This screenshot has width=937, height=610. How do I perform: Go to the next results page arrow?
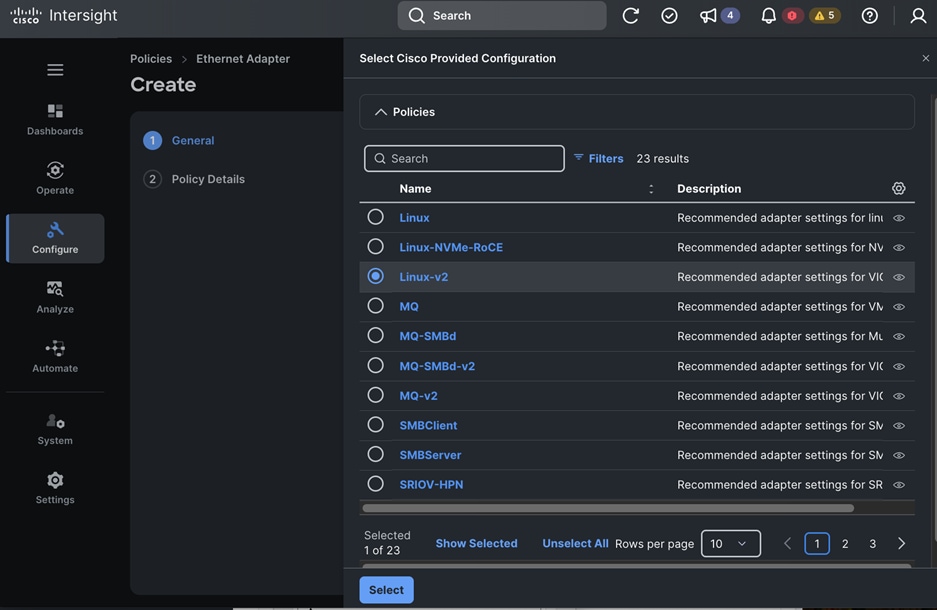click(901, 544)
